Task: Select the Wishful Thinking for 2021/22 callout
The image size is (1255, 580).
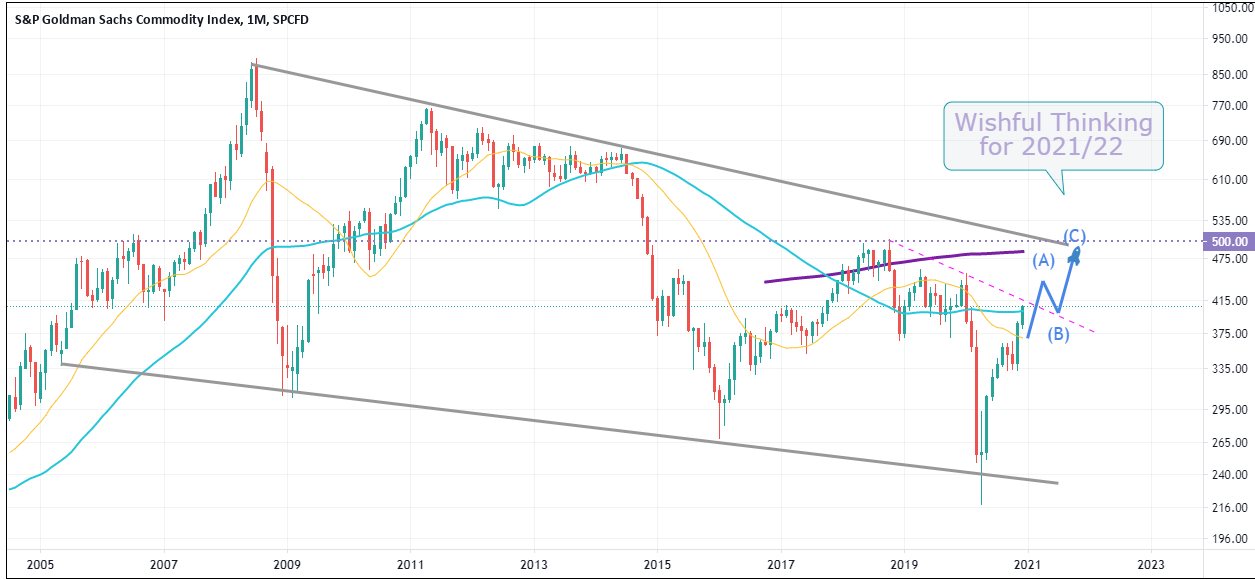Action: click(x=1053, y=136)
